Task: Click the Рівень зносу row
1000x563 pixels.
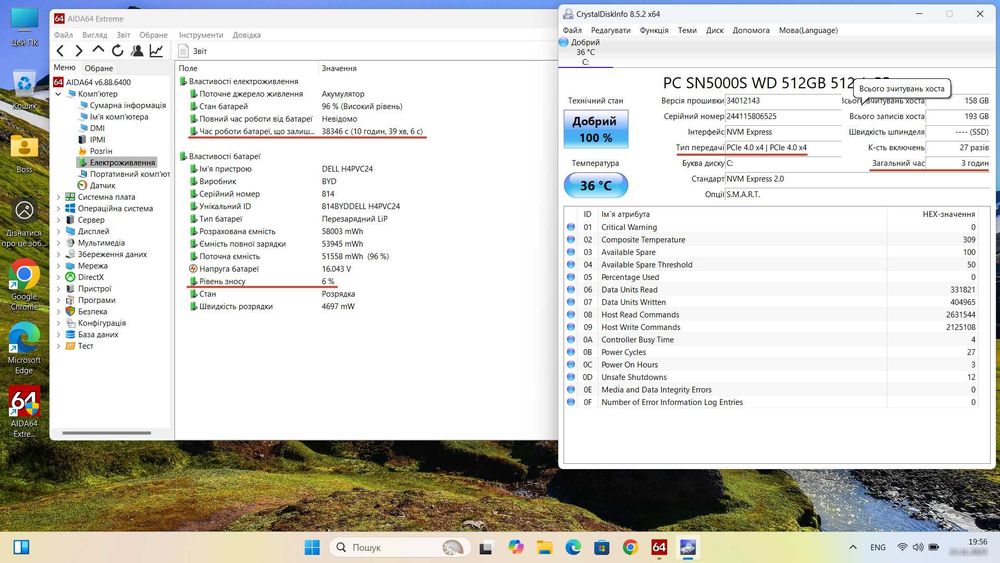Action: [261, 281]
